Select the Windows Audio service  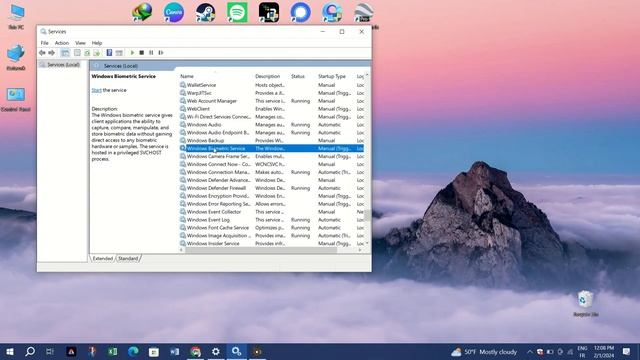tap(271, 124)
